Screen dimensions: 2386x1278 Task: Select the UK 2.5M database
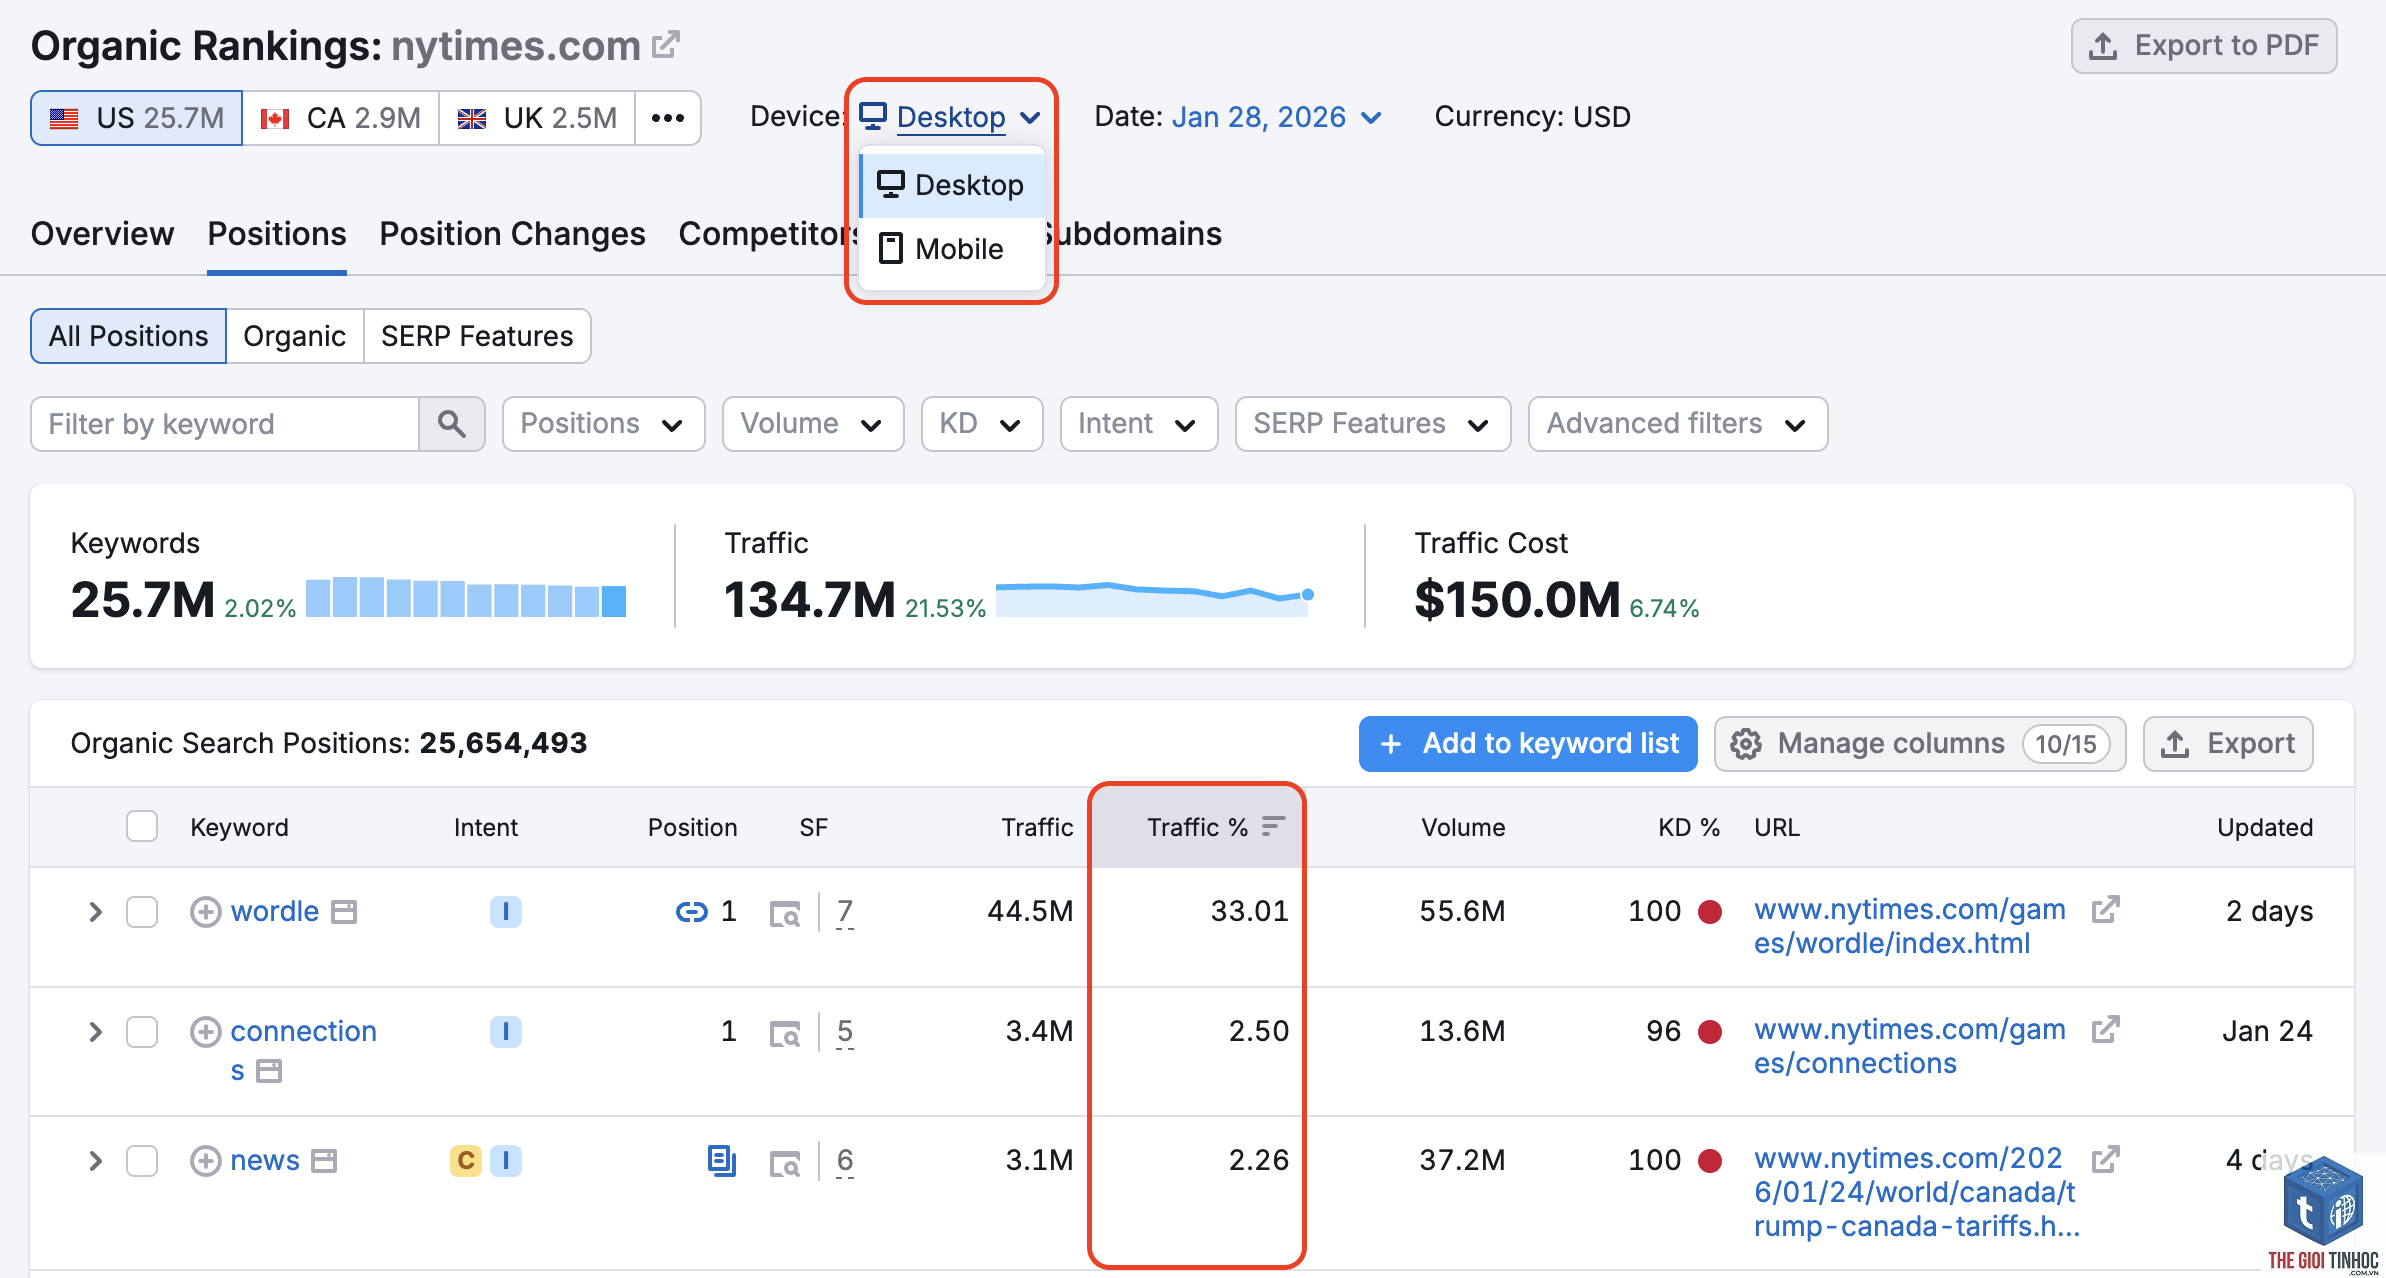tap(537, 118)
